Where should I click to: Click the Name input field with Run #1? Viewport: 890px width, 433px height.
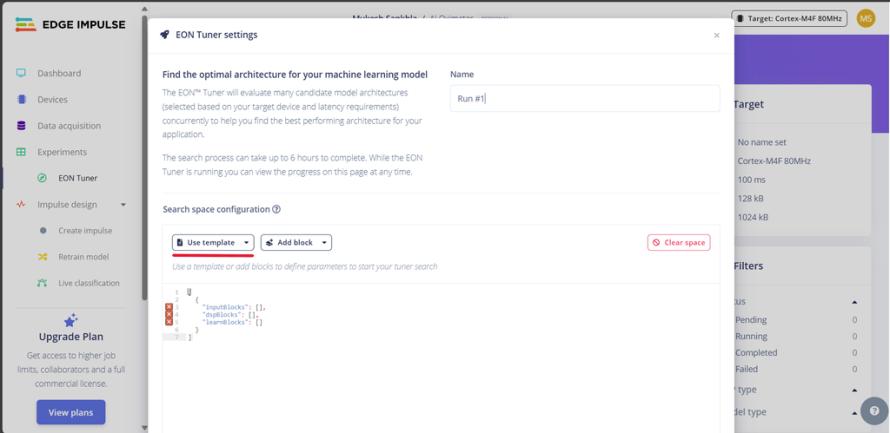[x=585, y=99]
